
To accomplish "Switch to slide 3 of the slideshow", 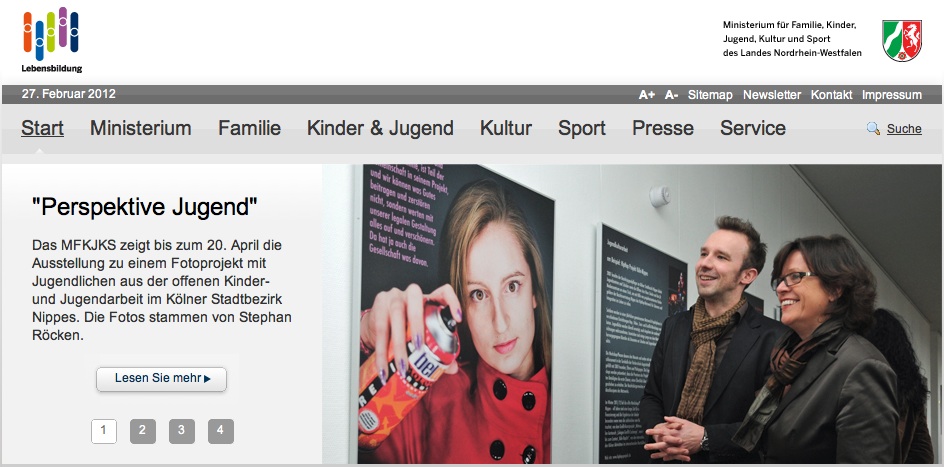I will 182,431.
